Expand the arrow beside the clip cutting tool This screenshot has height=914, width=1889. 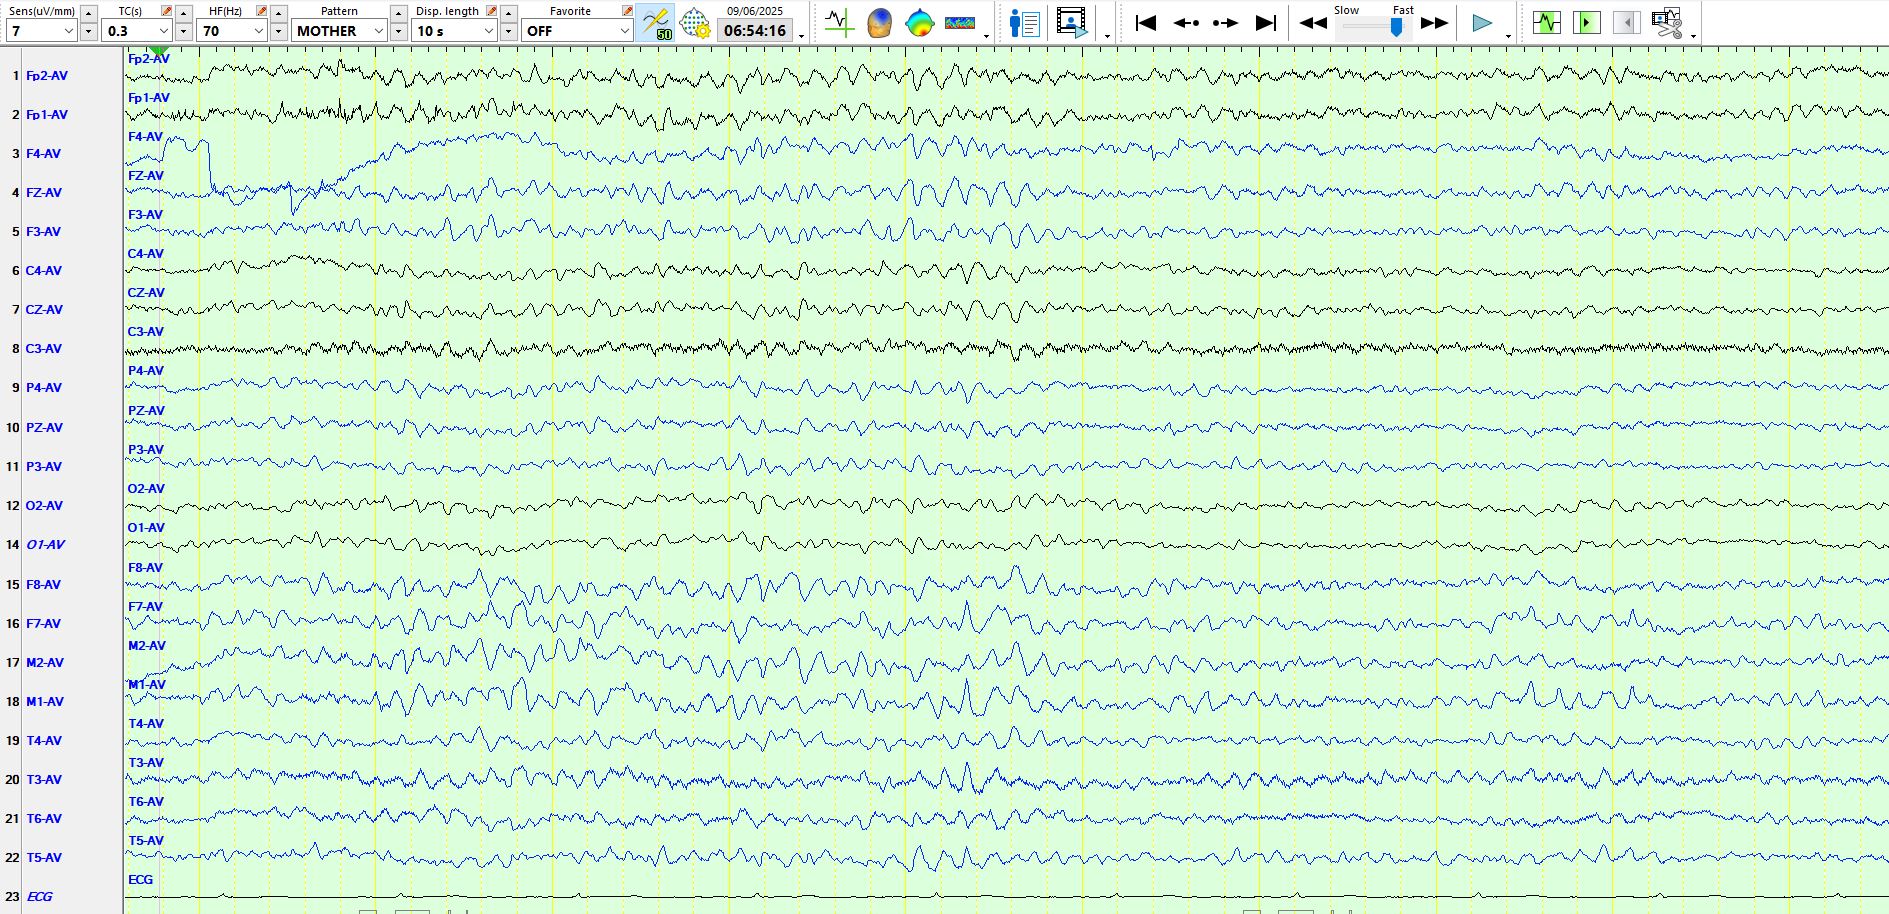point(1693,36)
